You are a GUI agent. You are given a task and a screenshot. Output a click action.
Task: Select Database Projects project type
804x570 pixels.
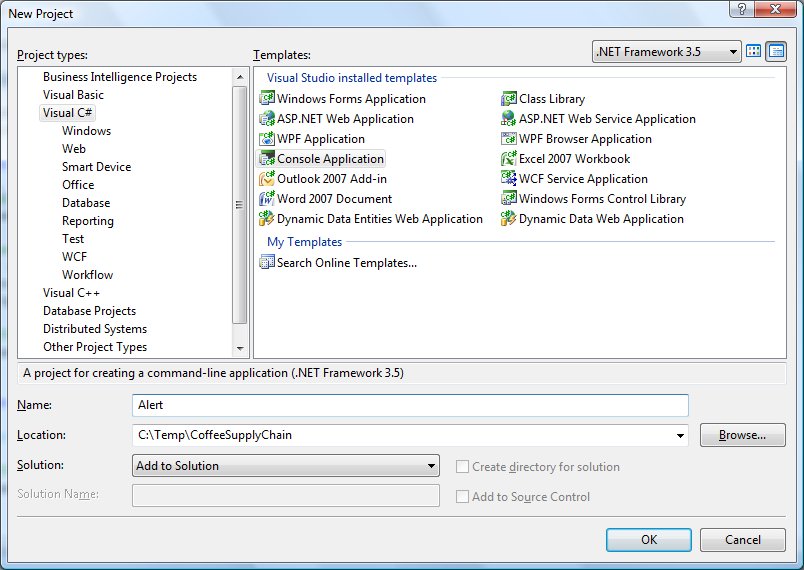coord(90,311)
